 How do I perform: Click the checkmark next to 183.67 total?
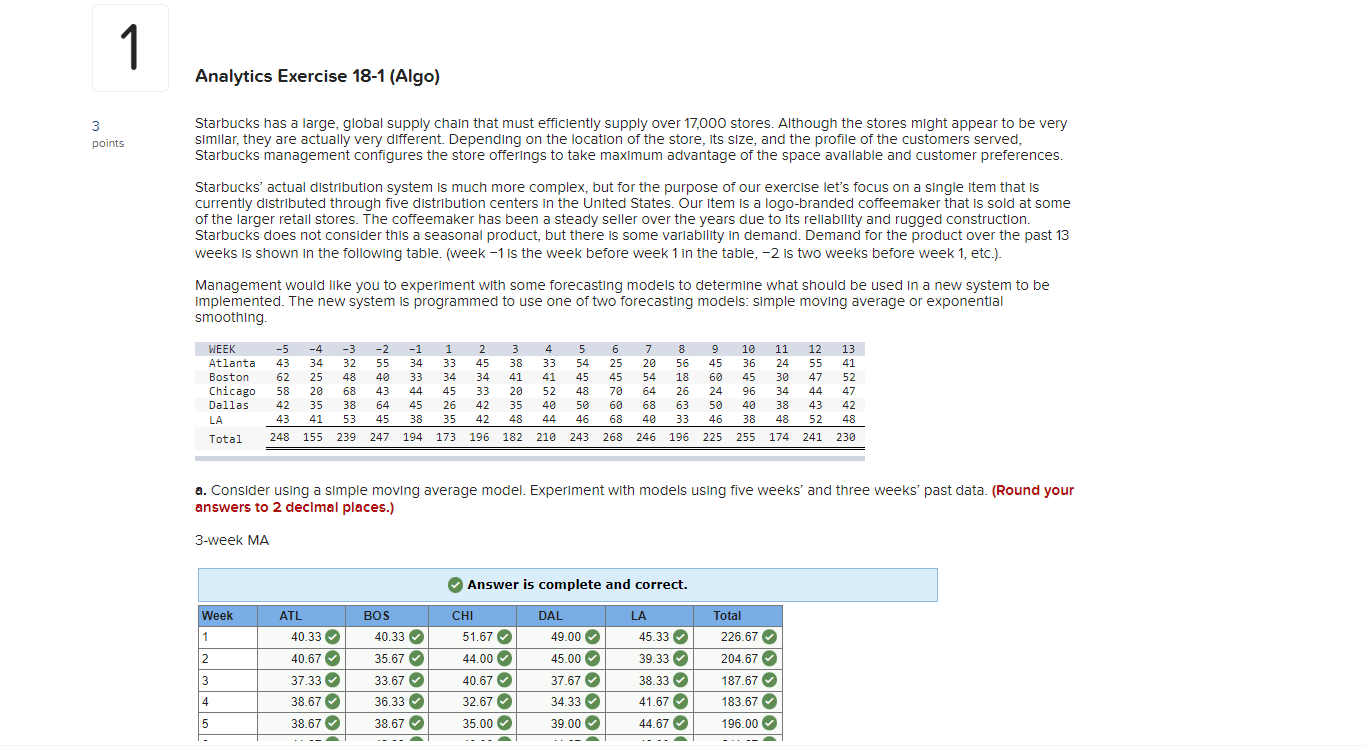coord(768,701)
